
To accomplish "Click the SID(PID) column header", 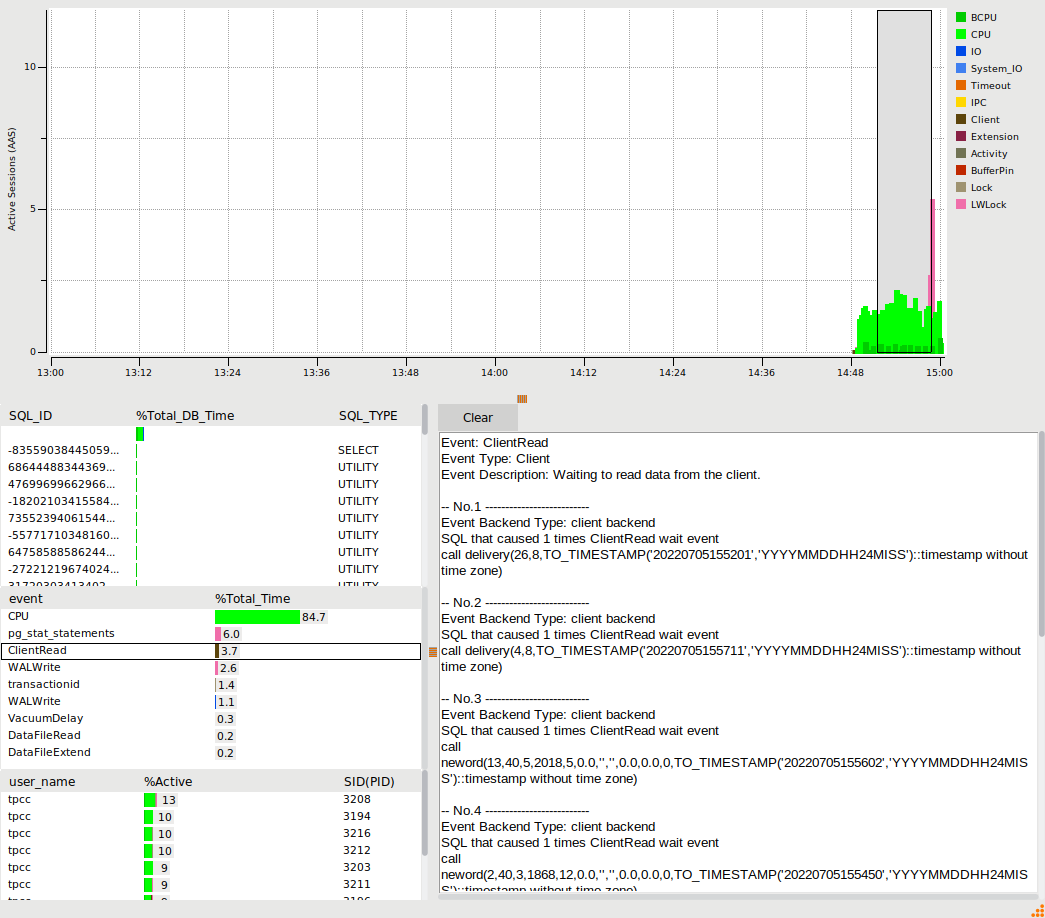I will [369, 781].
